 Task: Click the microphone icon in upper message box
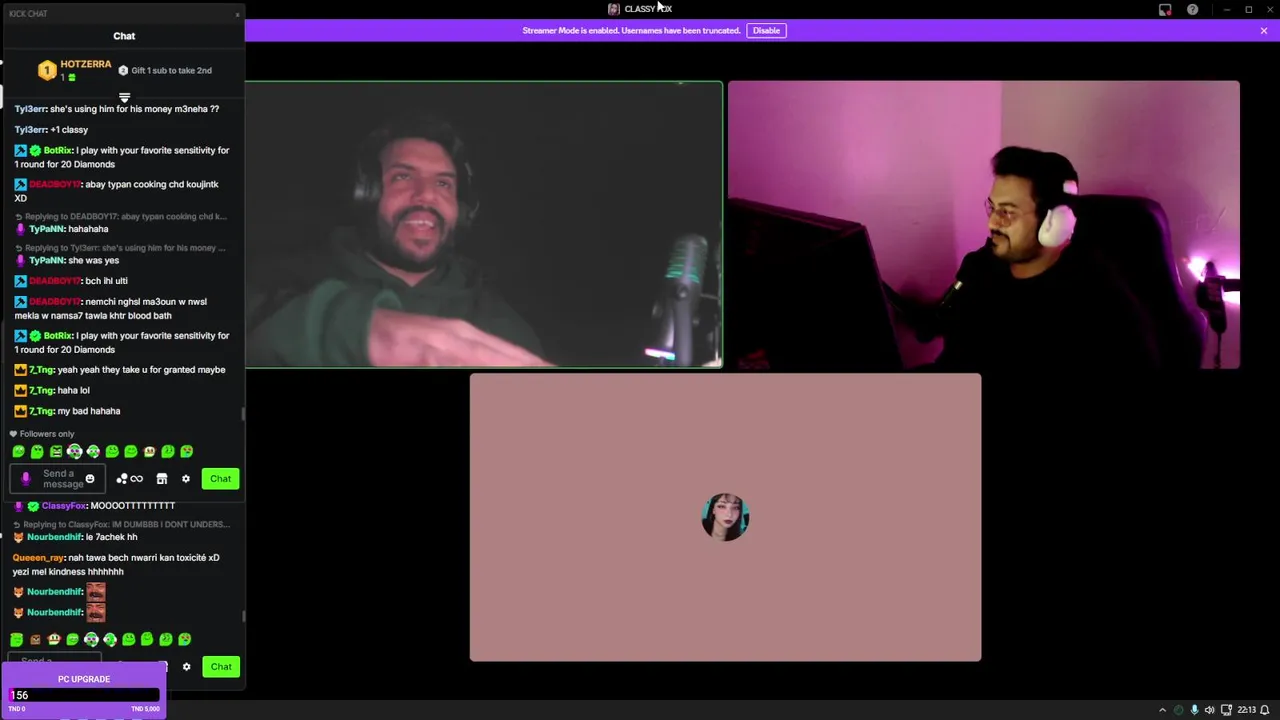(26, 479)
